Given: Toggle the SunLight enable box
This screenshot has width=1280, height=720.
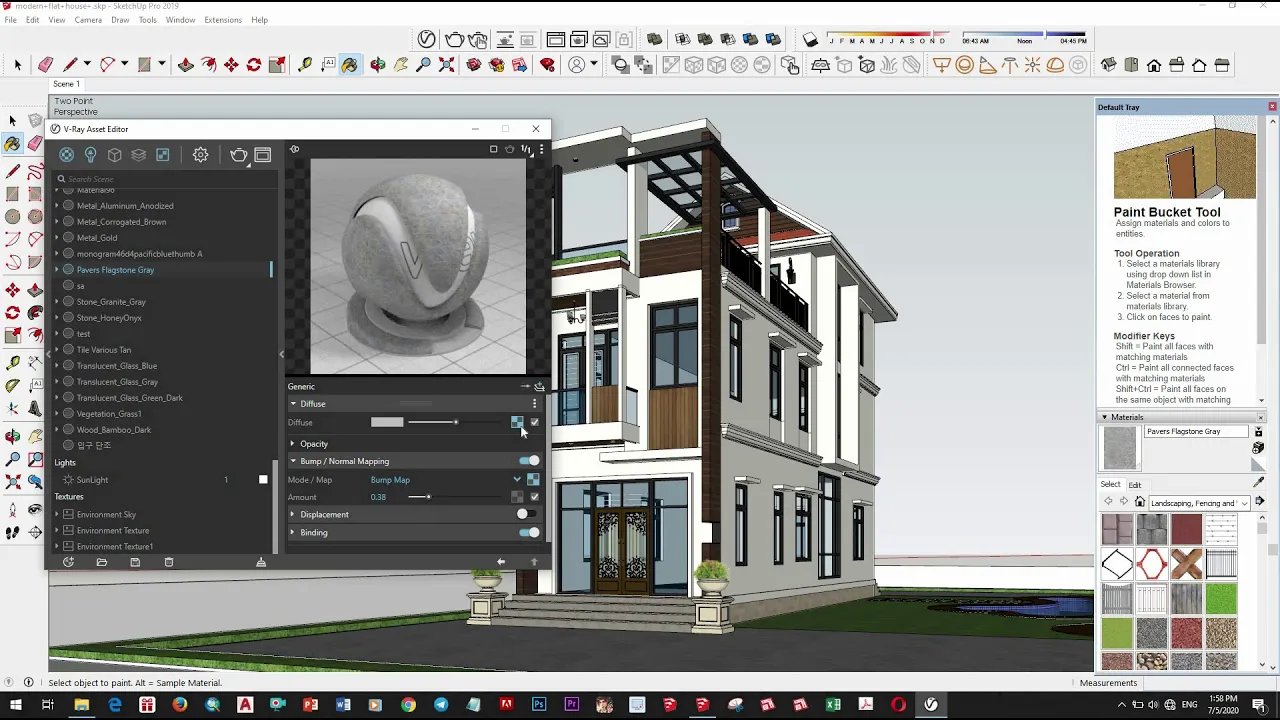Looking at the screenshot, I should 263,480.
